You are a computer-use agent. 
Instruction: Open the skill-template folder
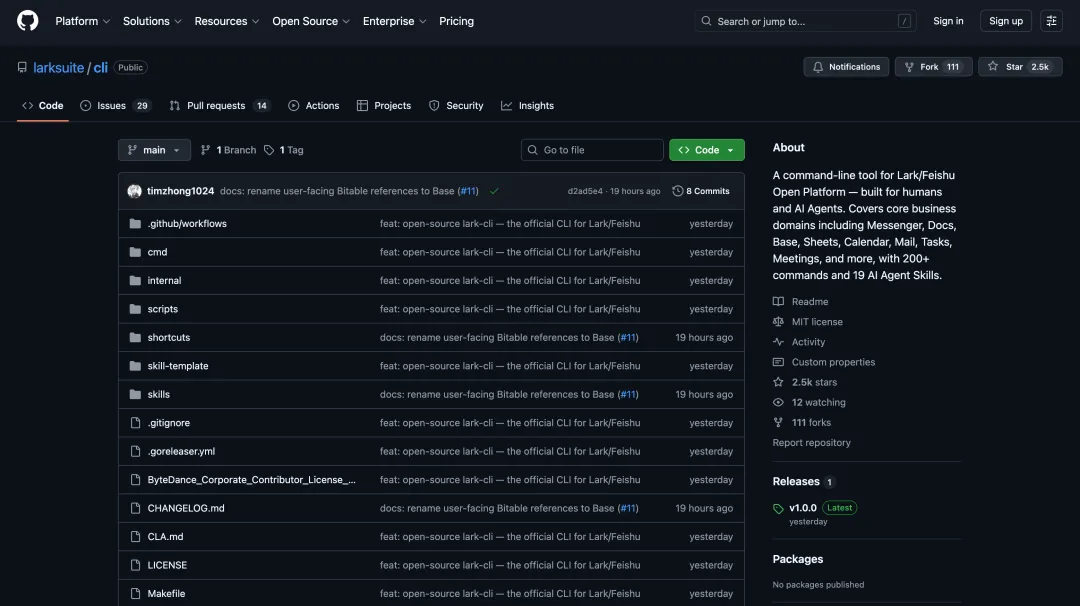coord(178,366)
